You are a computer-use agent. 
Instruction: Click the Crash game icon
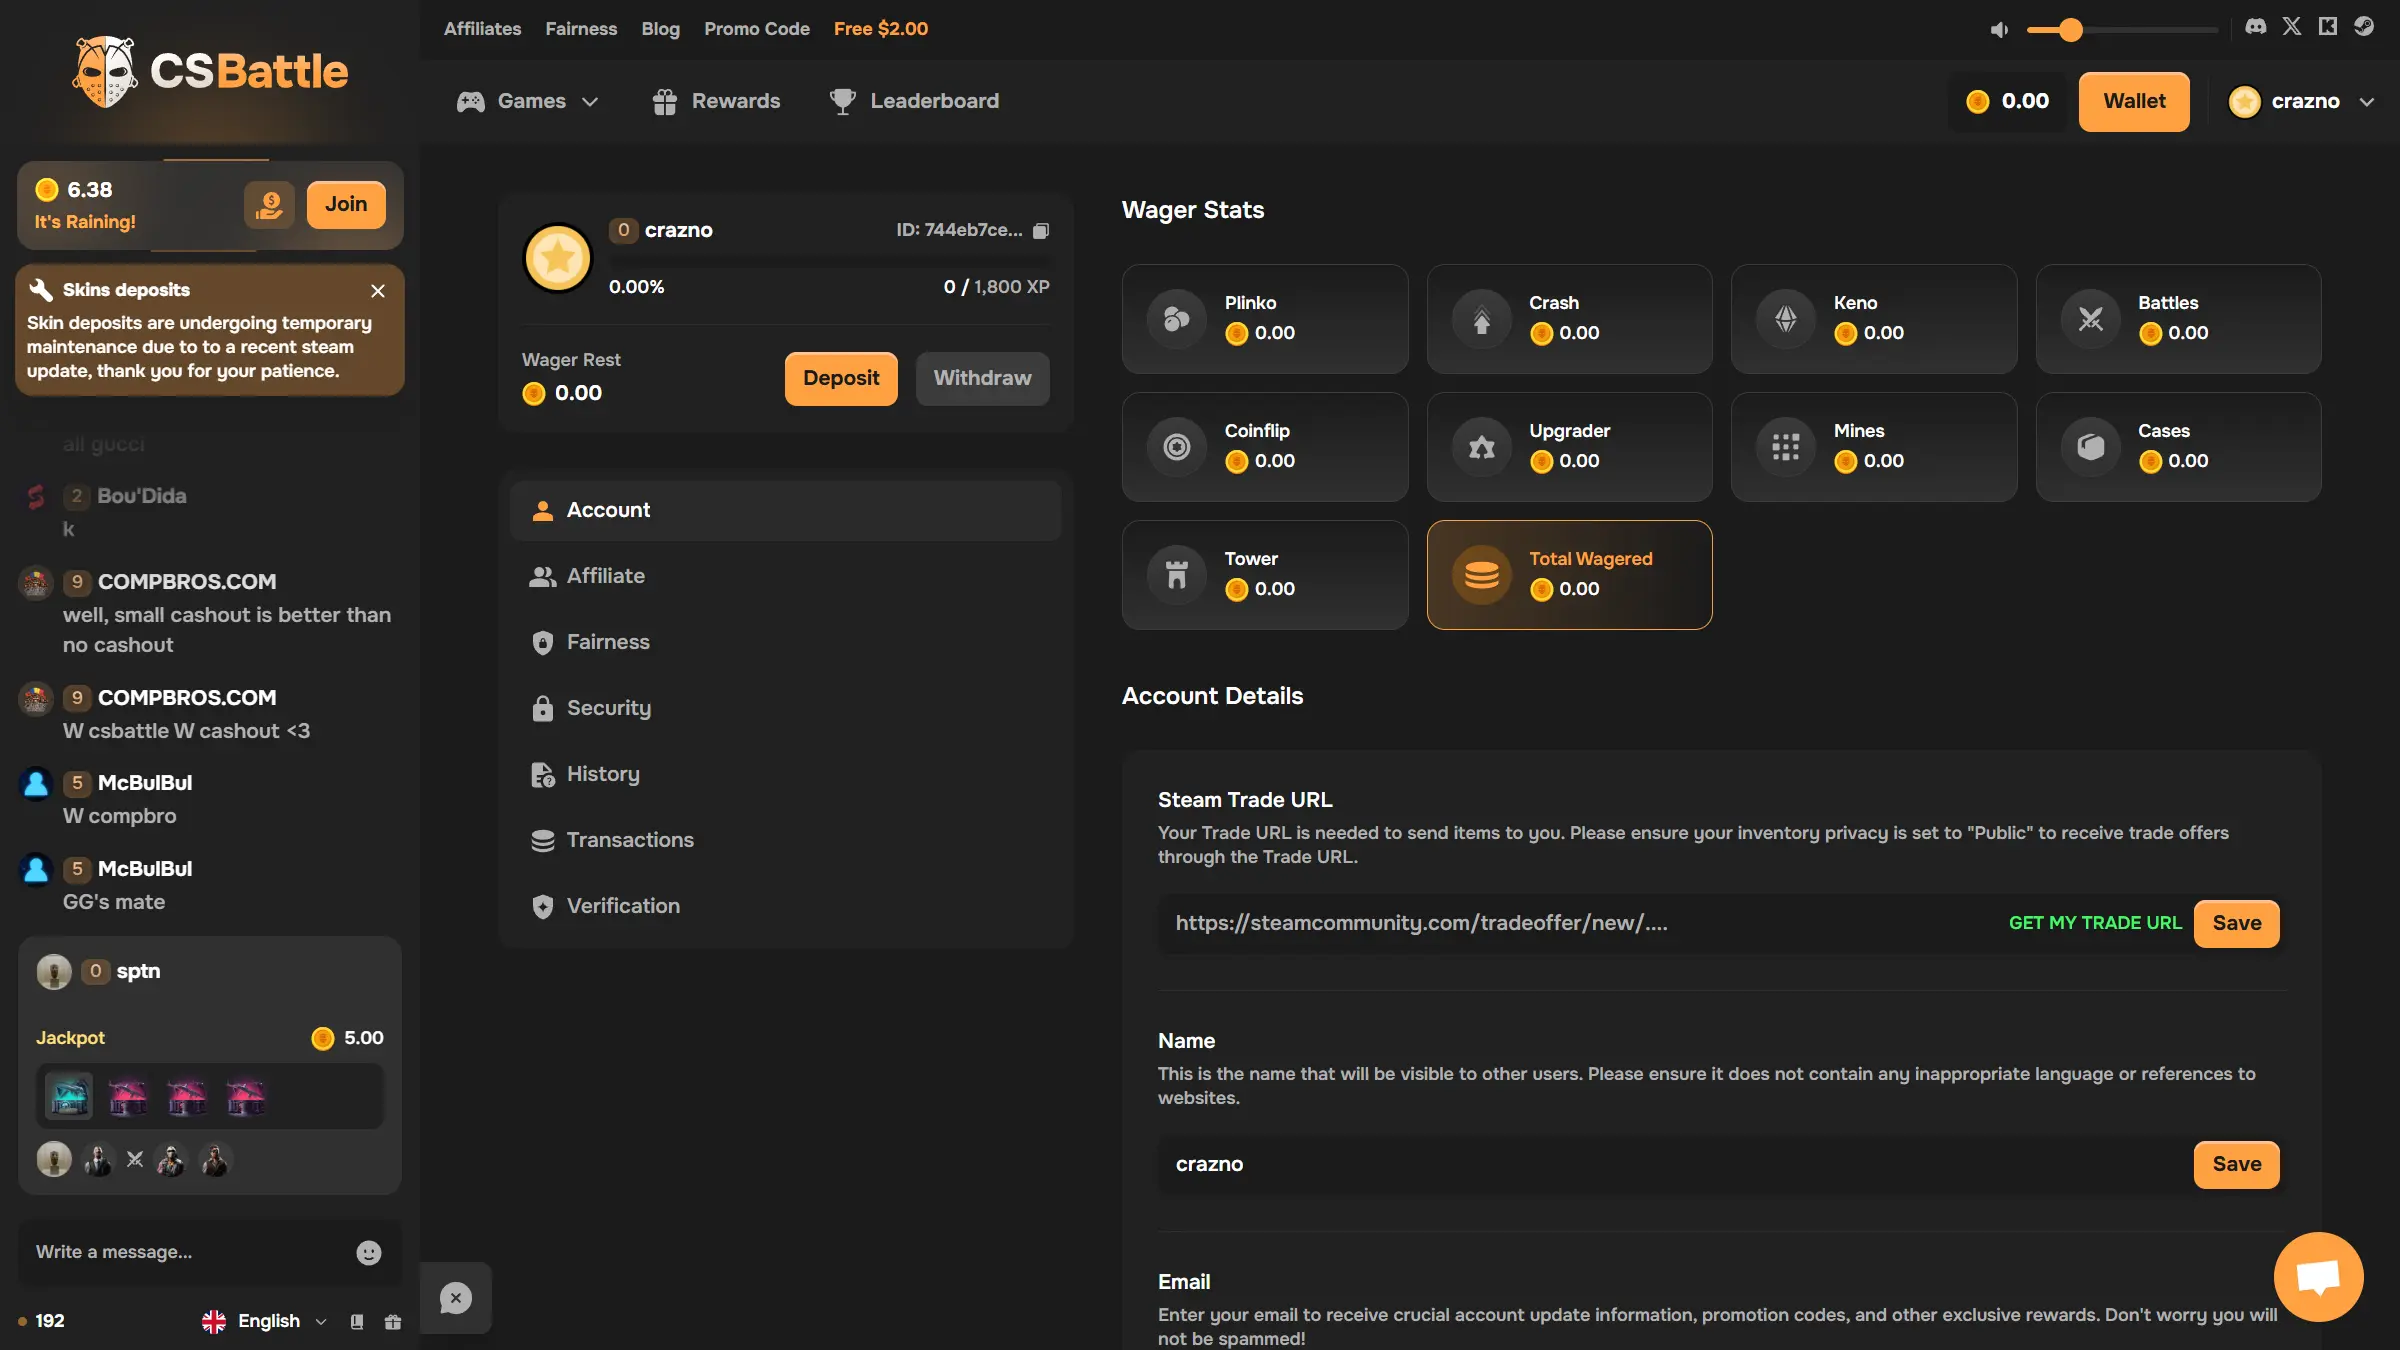tap(1482, 319)
